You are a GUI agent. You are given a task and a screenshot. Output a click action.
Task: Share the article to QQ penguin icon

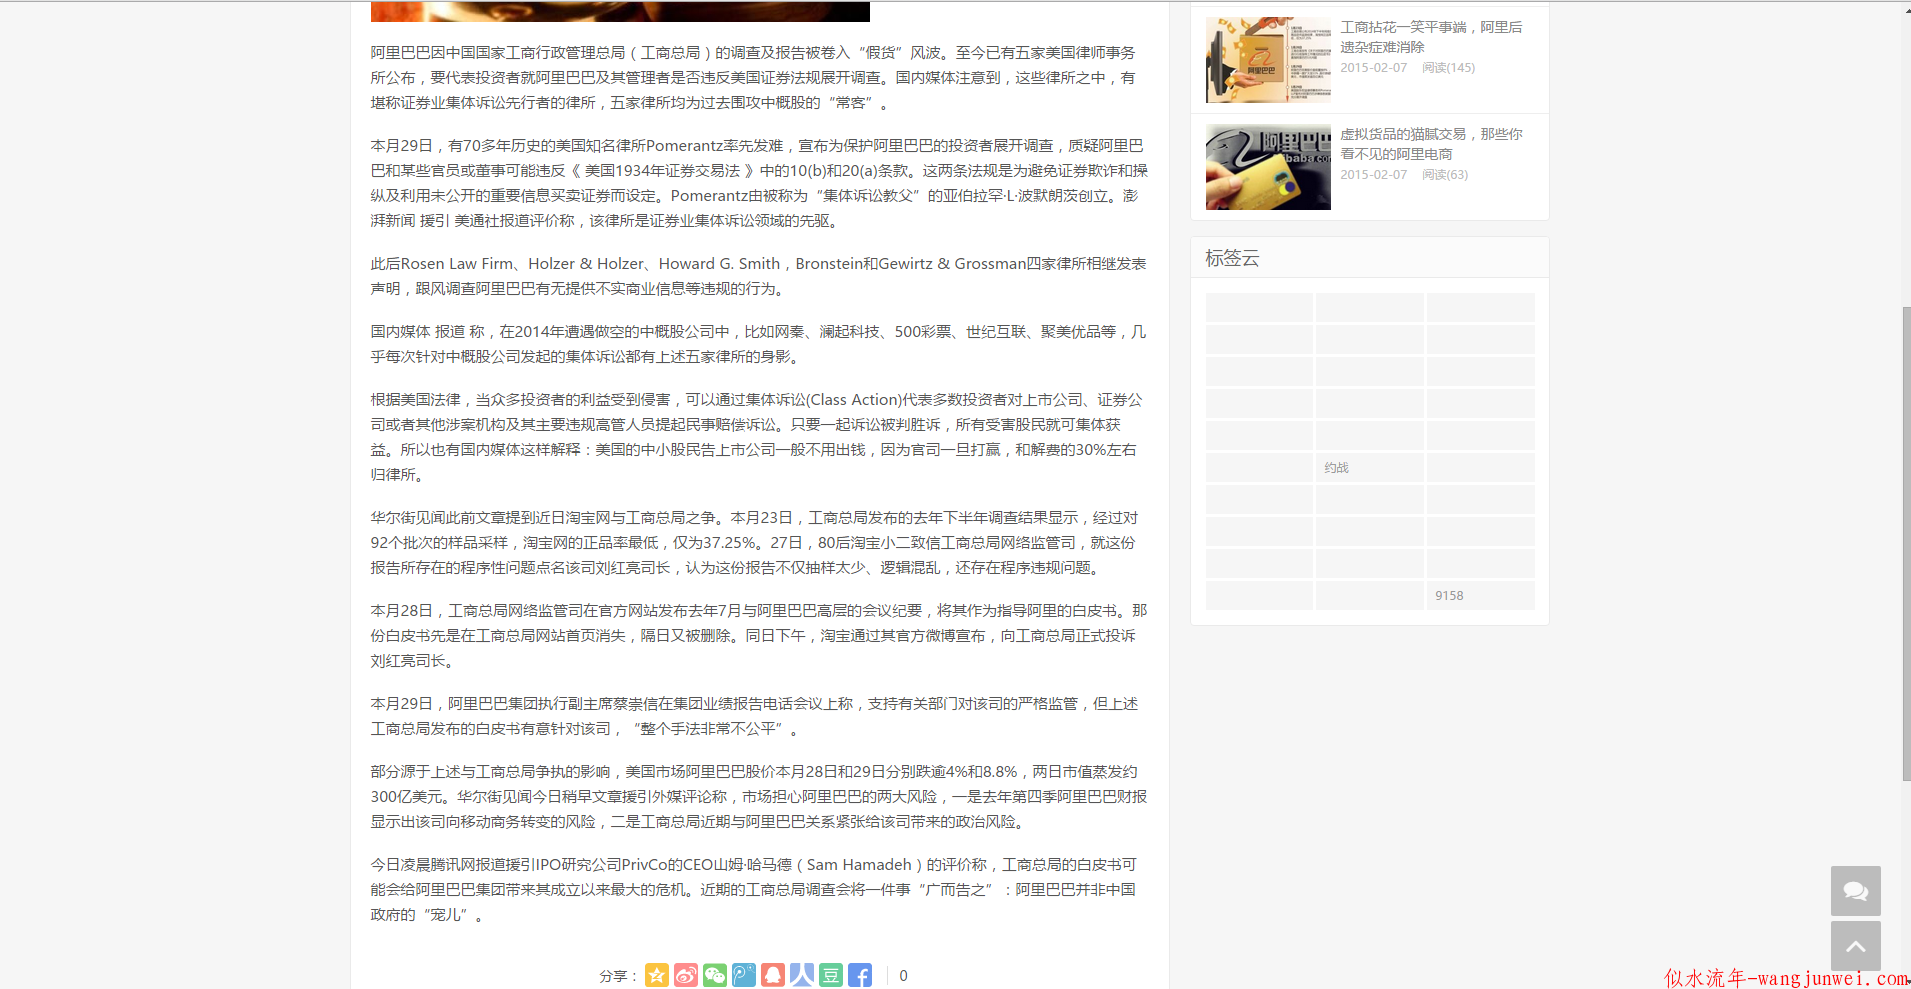click(773, 975)
